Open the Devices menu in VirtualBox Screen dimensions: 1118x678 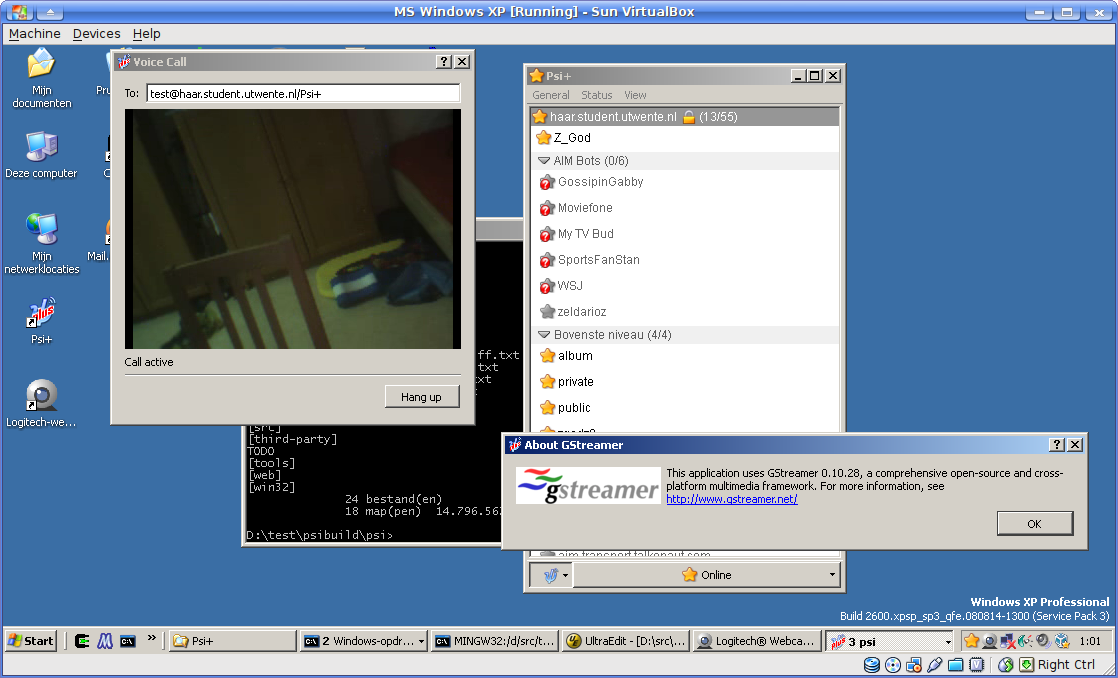96,34
